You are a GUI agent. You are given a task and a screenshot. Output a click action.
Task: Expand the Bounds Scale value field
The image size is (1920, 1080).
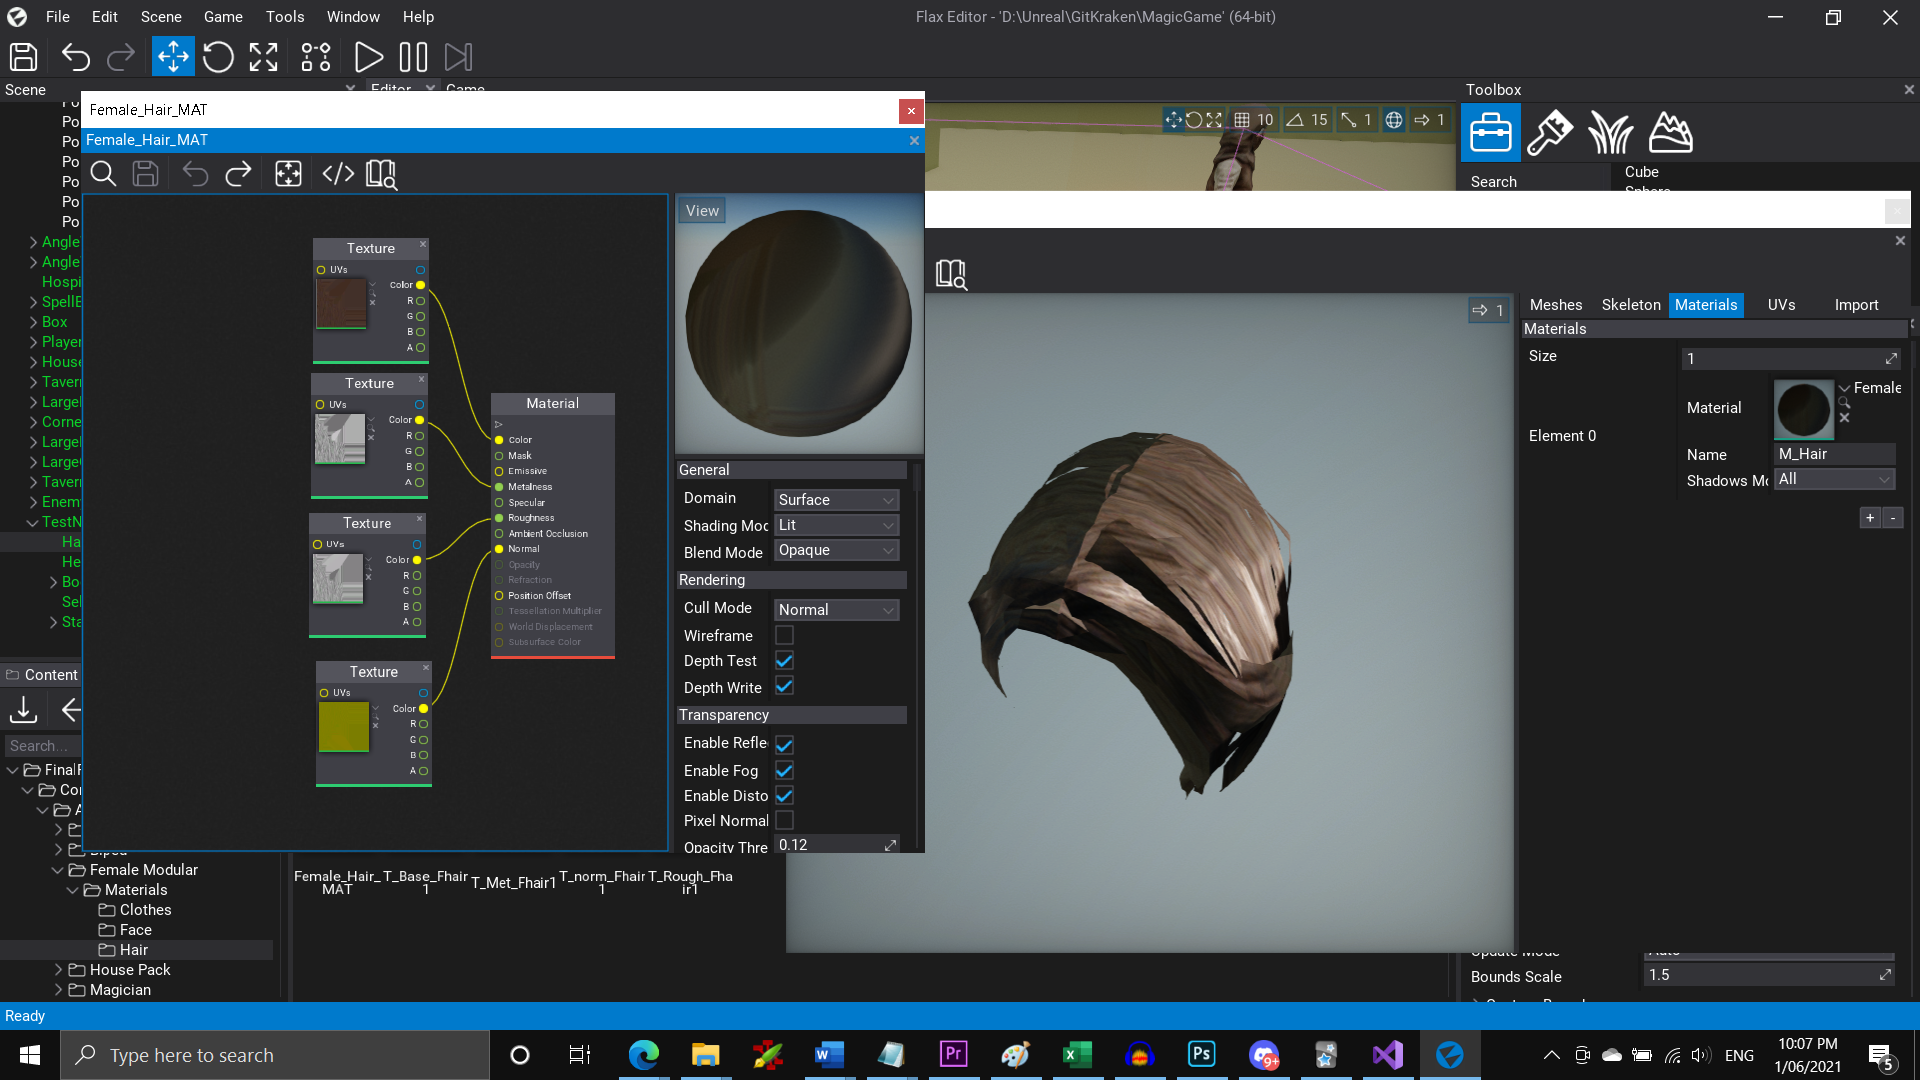pos(1884,974)
